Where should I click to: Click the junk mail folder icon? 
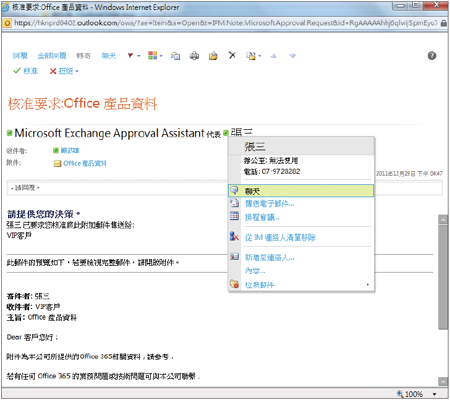[x=234, y=284]
